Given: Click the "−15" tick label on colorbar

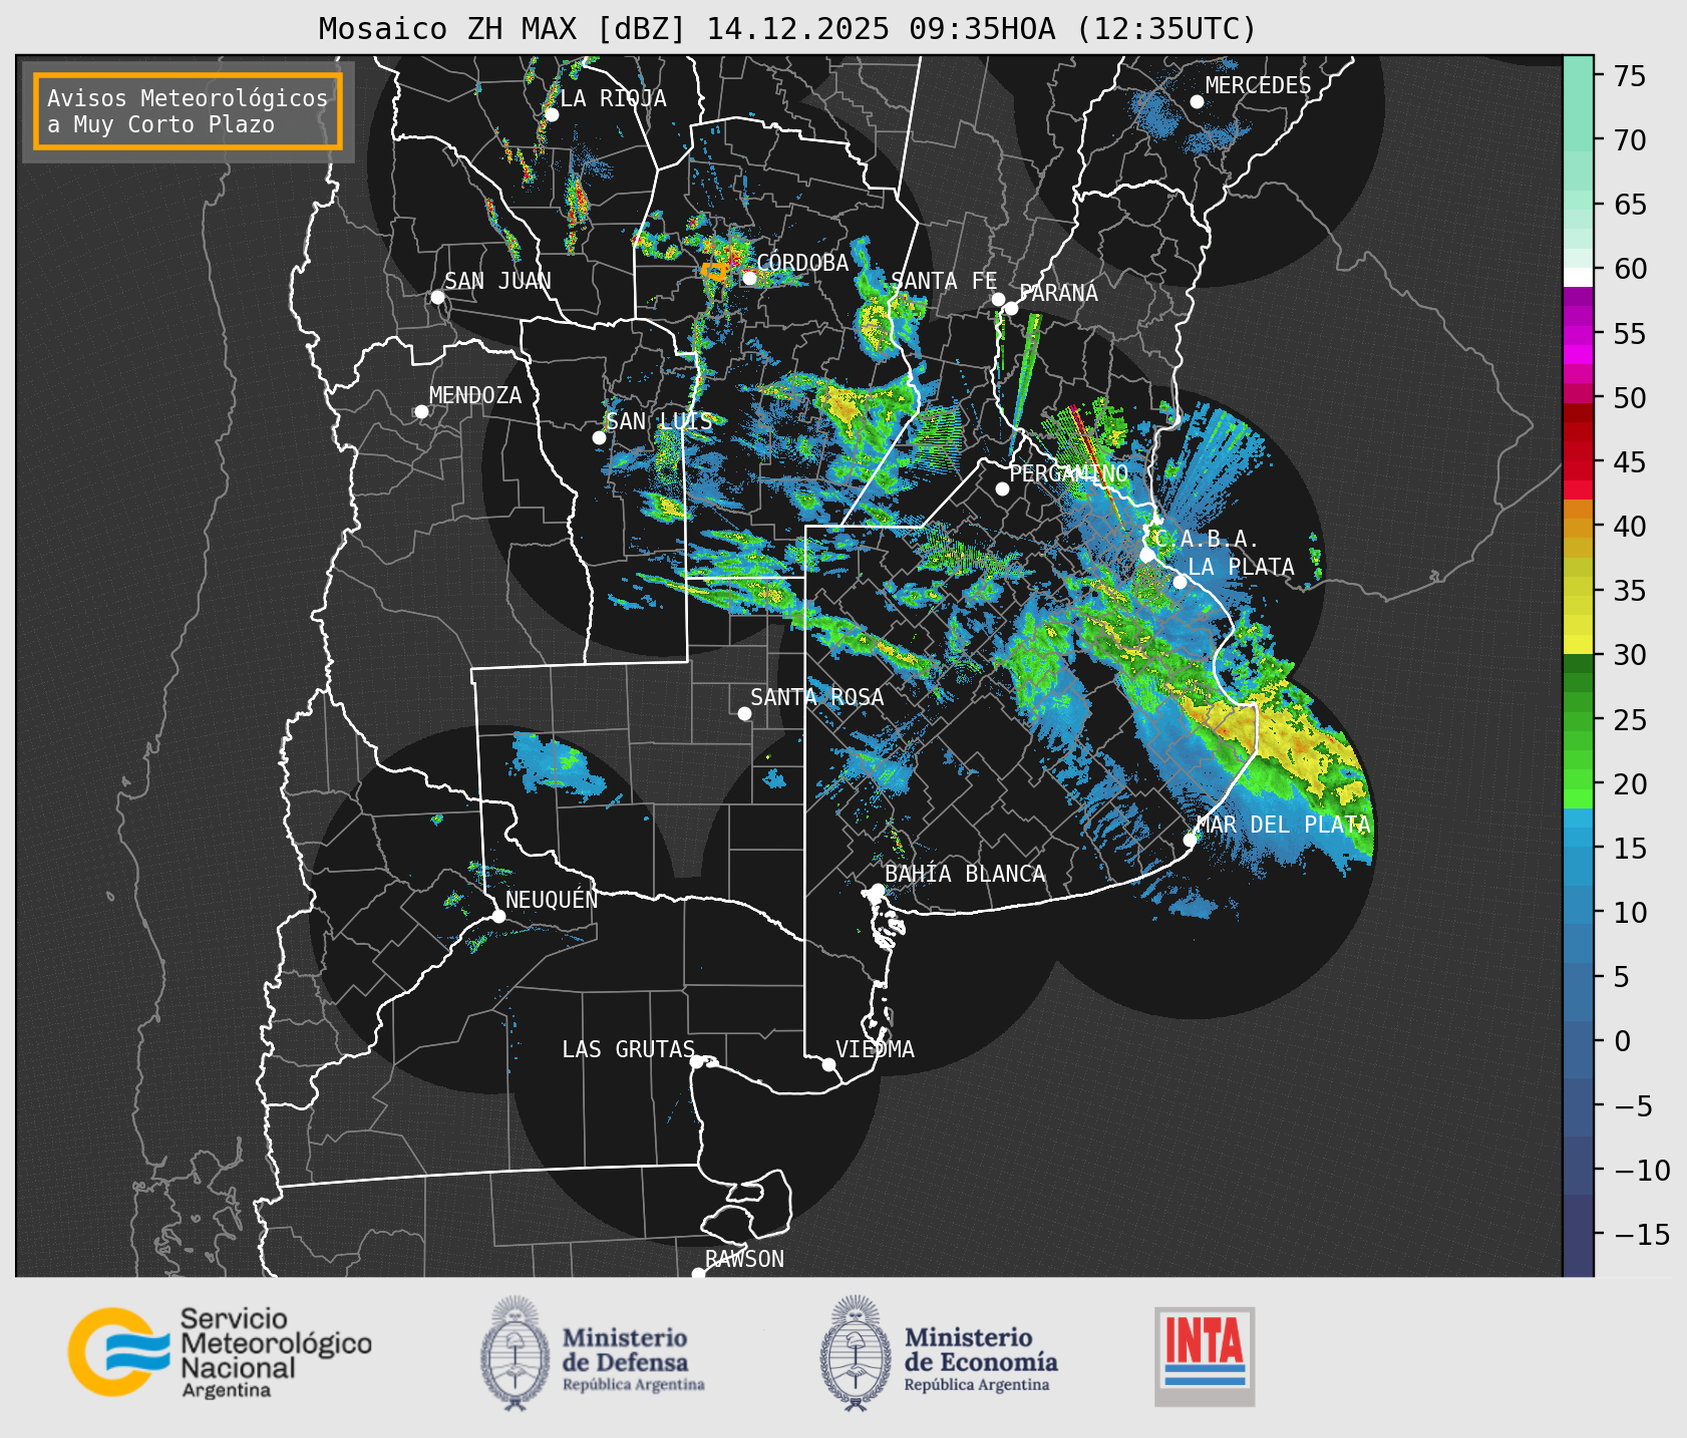Looking at the screenshot, I should [1640, 1235].
